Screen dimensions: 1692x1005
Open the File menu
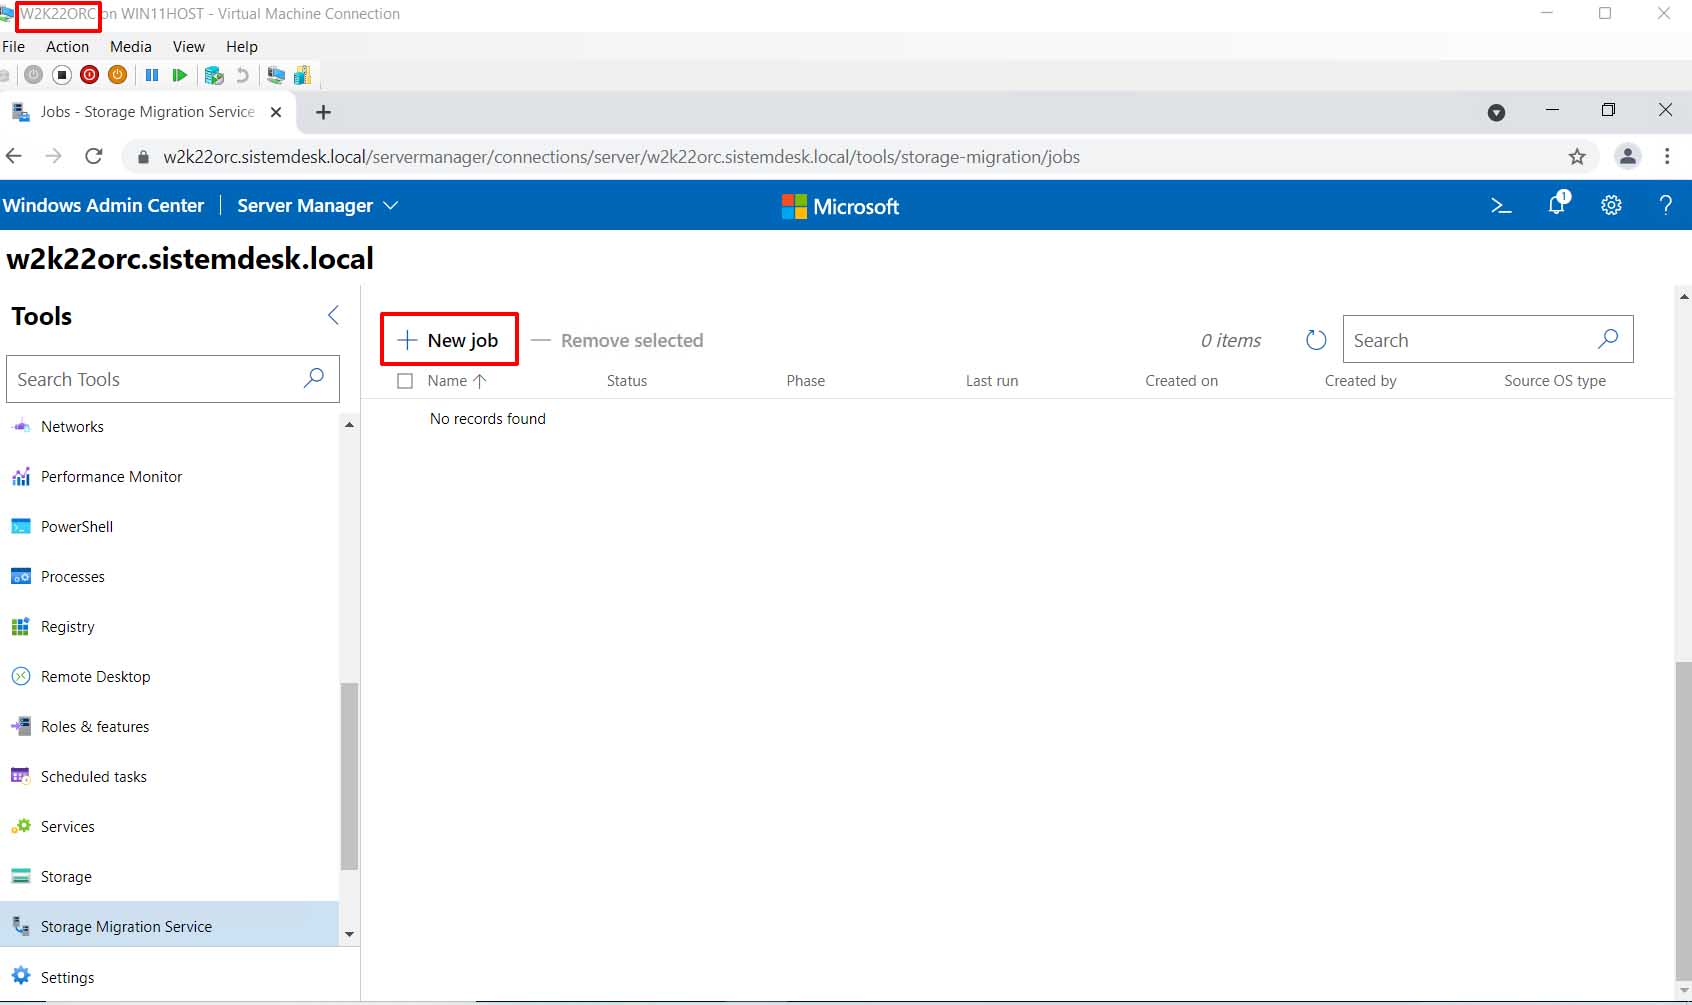pos(14,46)
